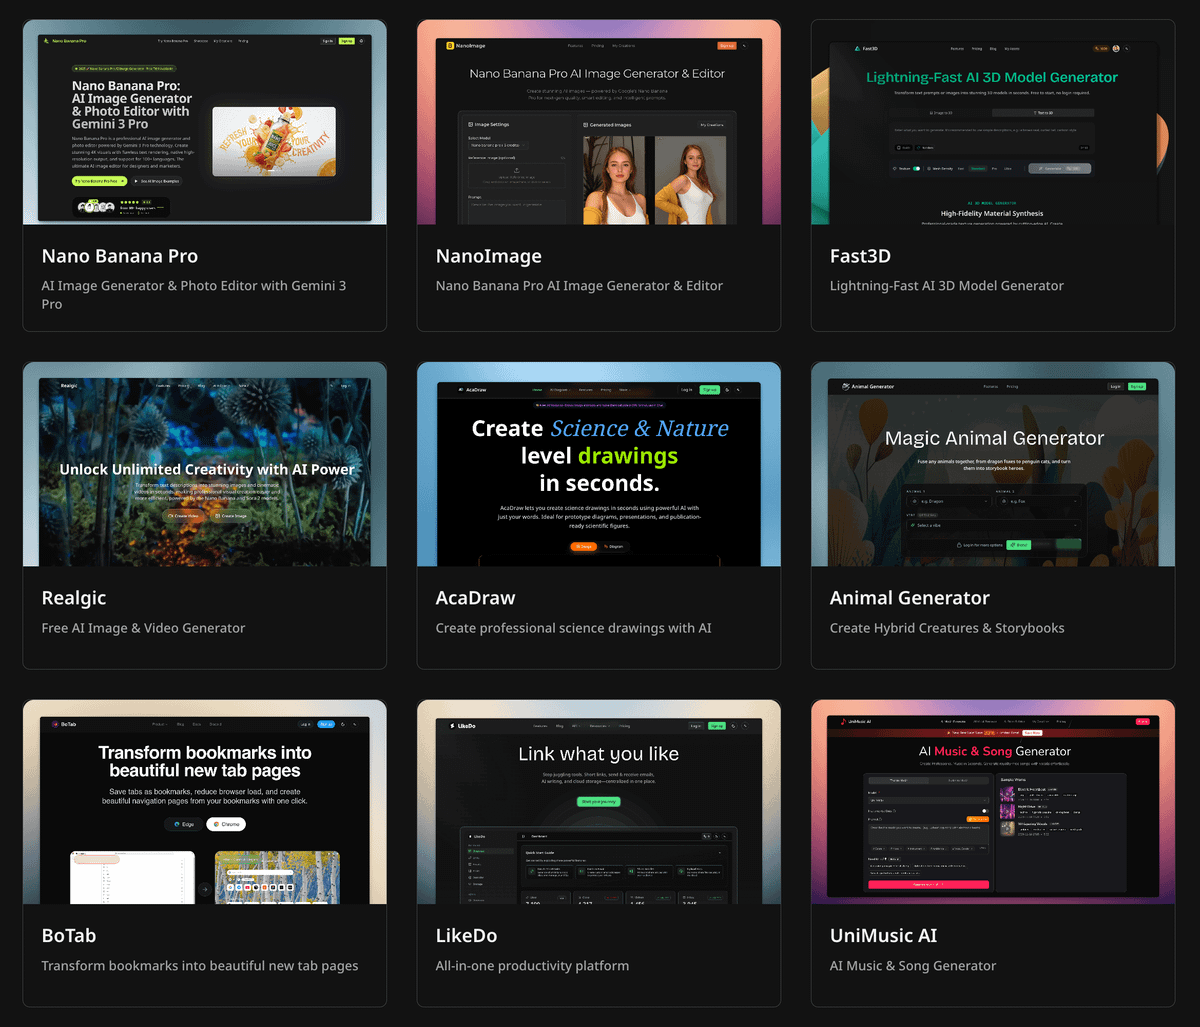The image size is (1200, 1027).
Task: Click the BoTab card title
Action: pyautogui.click(x=69, y=936)
